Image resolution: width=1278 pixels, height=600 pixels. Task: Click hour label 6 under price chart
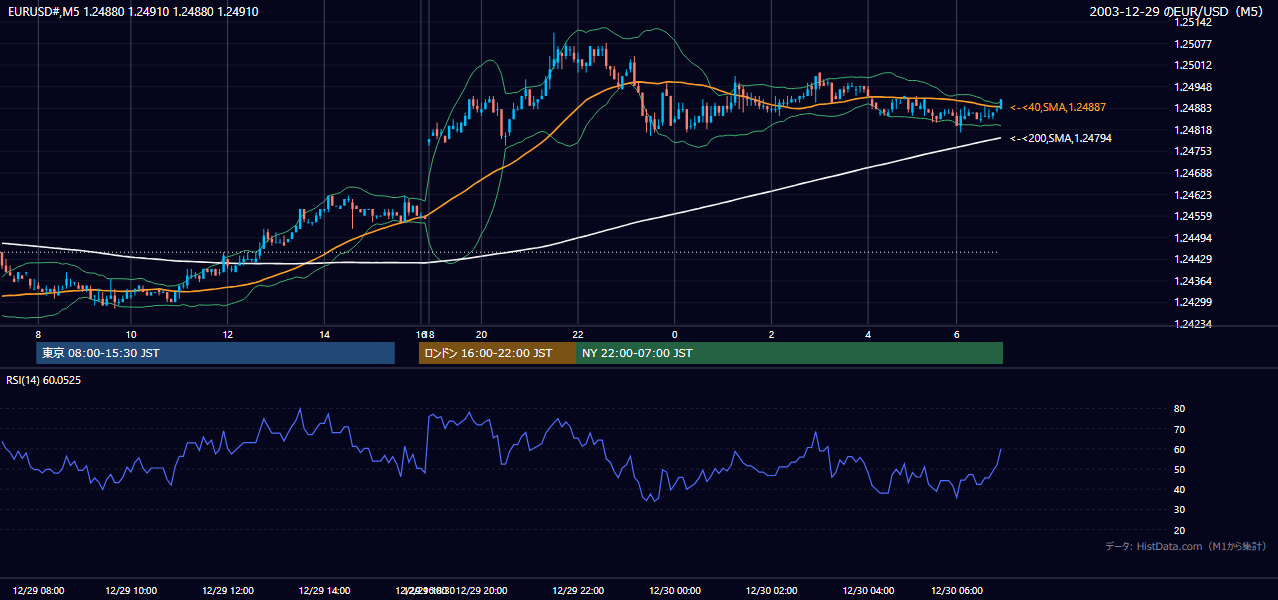click(957, 334)
